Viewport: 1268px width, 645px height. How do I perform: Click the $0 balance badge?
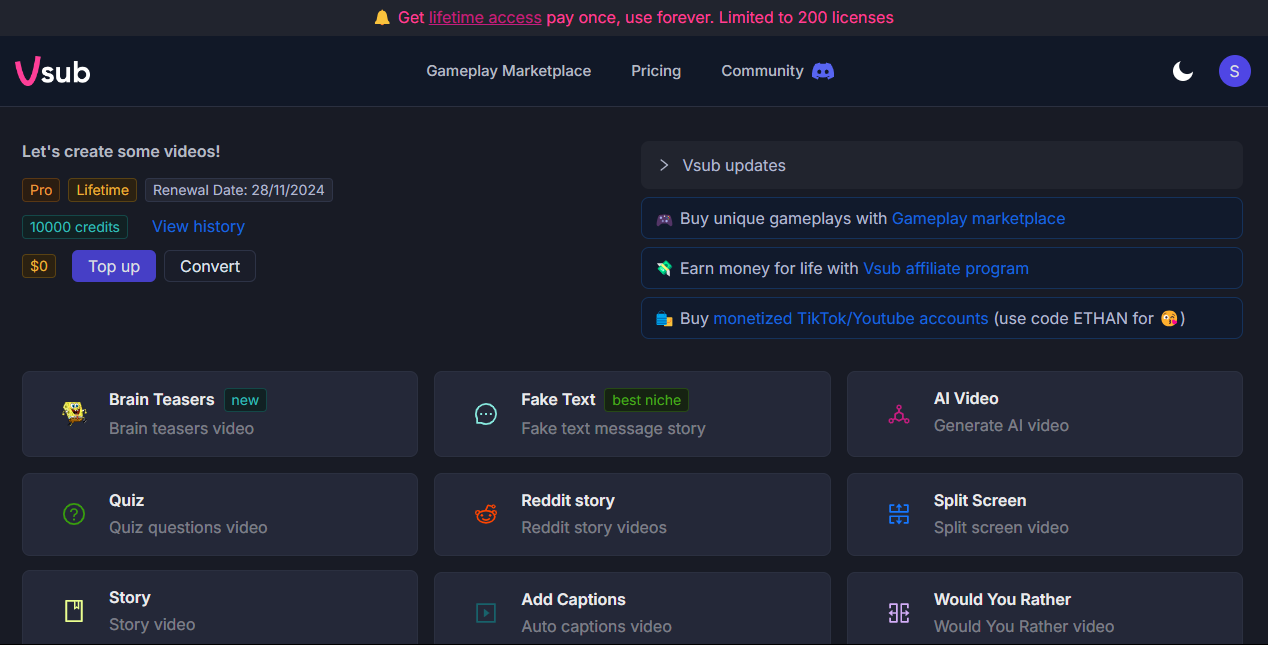(39, 266)
